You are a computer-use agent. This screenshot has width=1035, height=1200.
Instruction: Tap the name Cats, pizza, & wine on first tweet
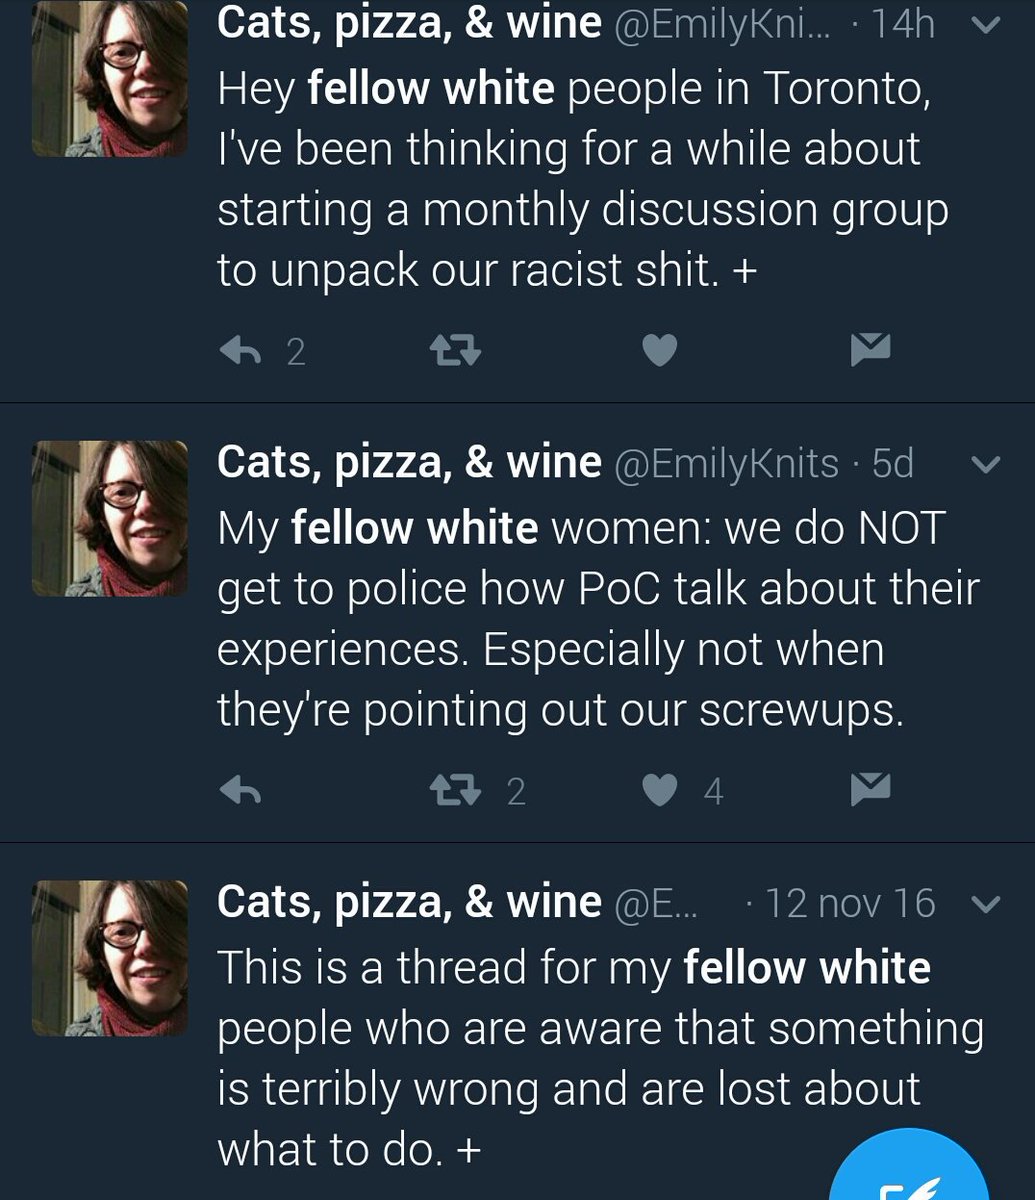410,24
